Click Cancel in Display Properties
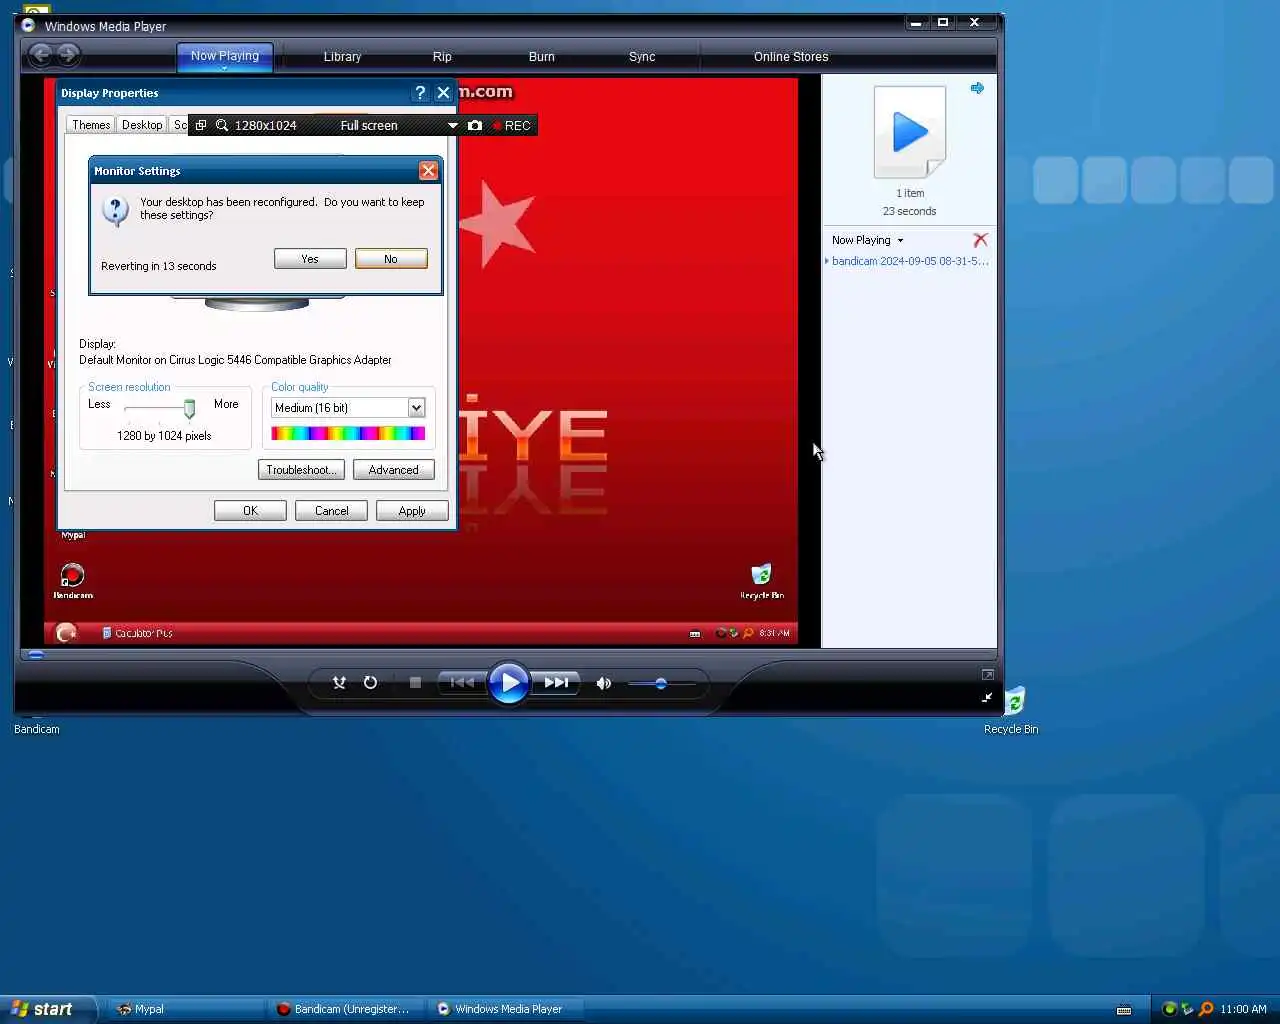This screenshot has width=1280, height=1024. (332, 511)
